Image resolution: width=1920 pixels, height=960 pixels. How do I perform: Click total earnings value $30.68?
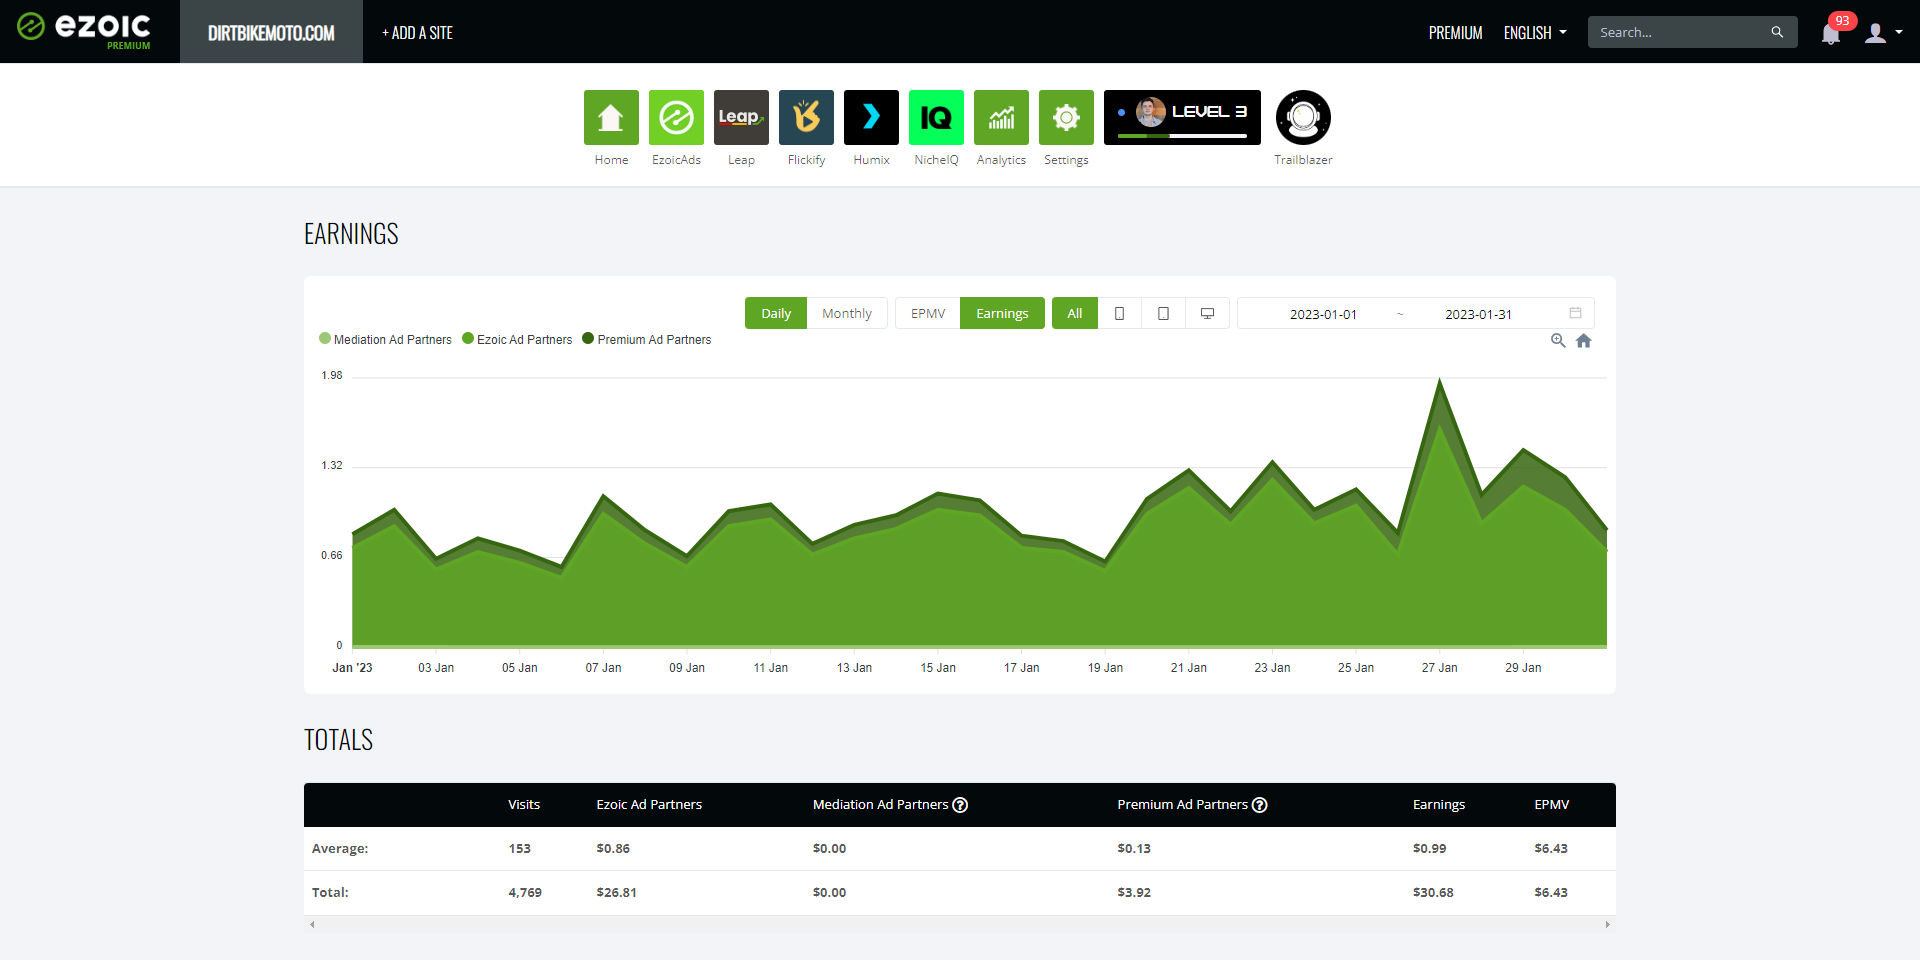[x=1433, y=892]
